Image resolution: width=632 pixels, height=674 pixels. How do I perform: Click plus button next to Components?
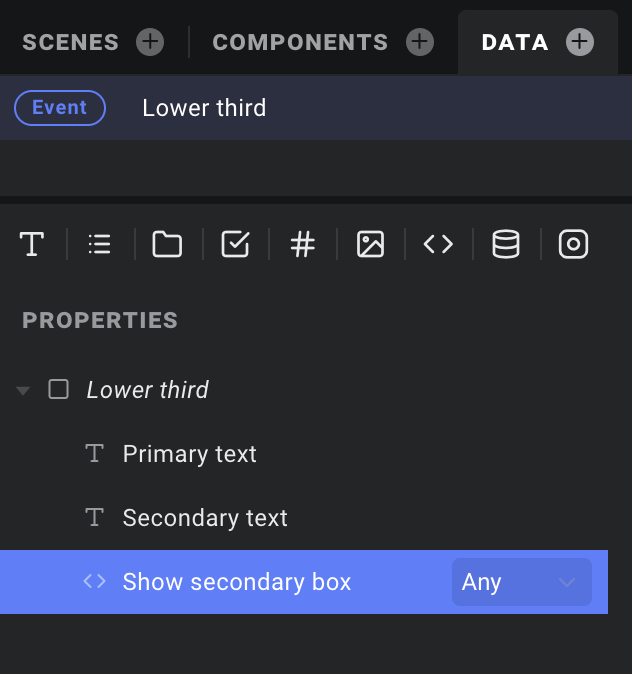click(420, 42)
